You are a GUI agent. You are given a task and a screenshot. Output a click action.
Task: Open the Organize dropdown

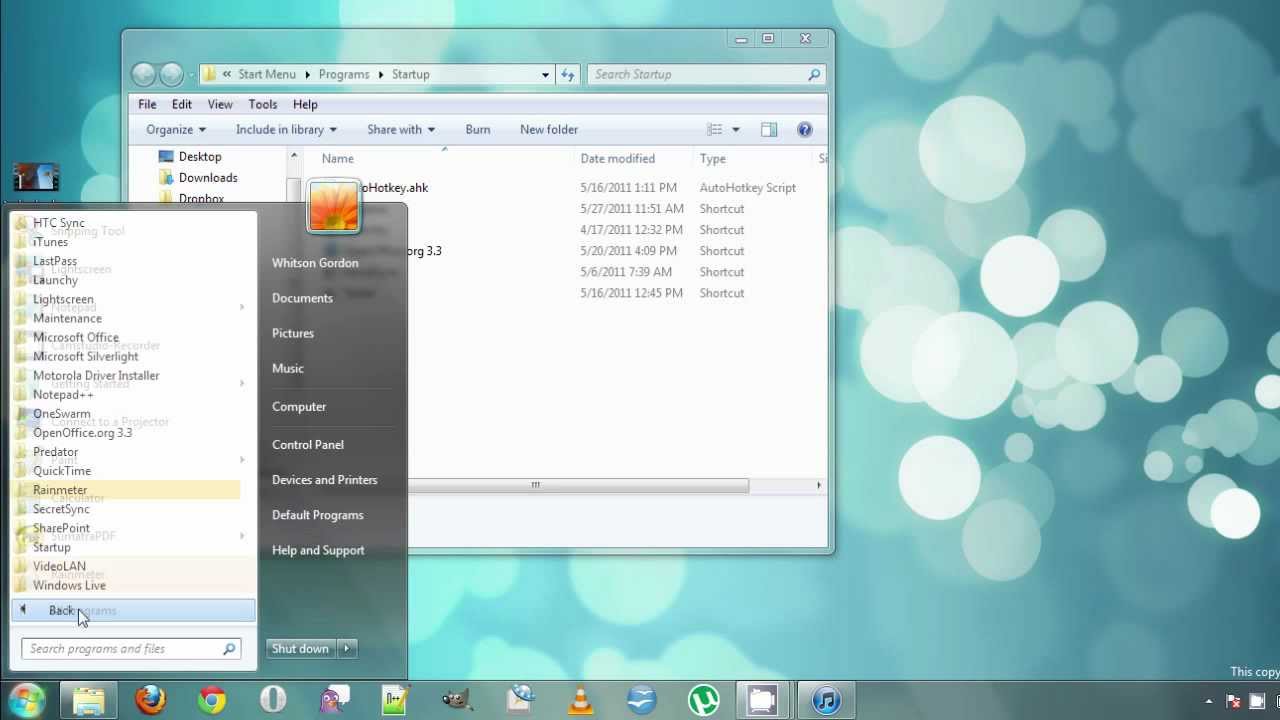tap(176, 129)
